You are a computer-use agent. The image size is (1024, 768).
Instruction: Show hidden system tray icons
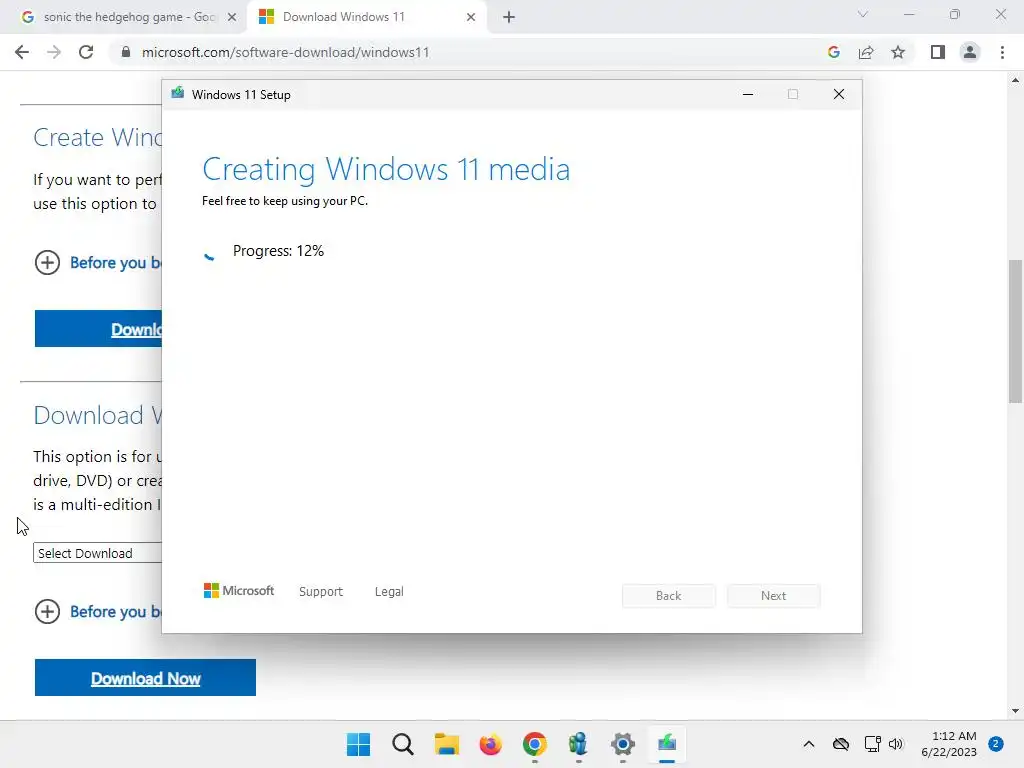[808, 744]
